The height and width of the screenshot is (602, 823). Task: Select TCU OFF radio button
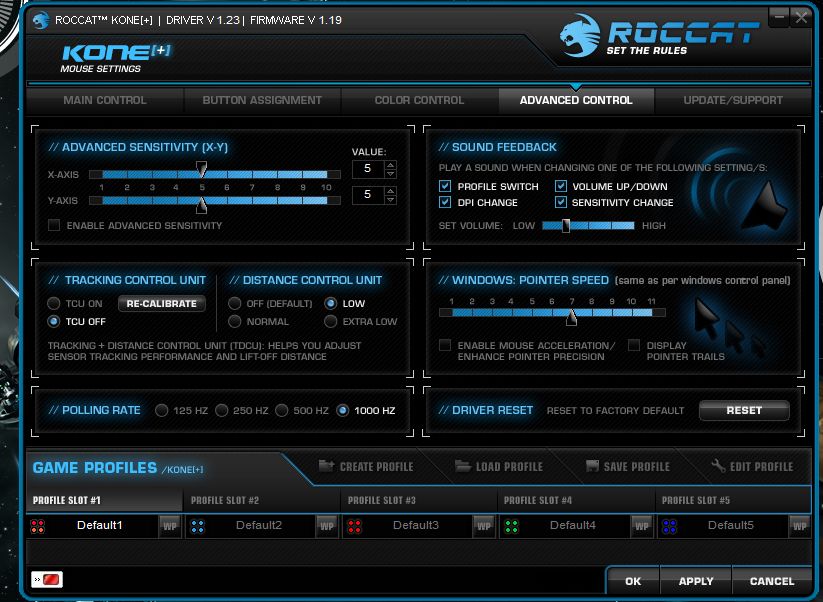pyautogui.click(x=54, y=321)
